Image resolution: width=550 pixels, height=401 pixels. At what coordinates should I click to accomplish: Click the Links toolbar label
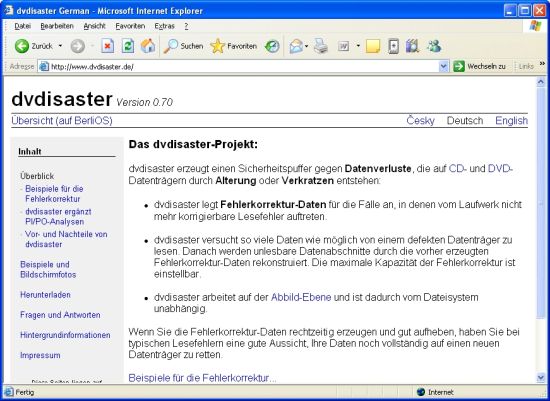pos(526,66)
